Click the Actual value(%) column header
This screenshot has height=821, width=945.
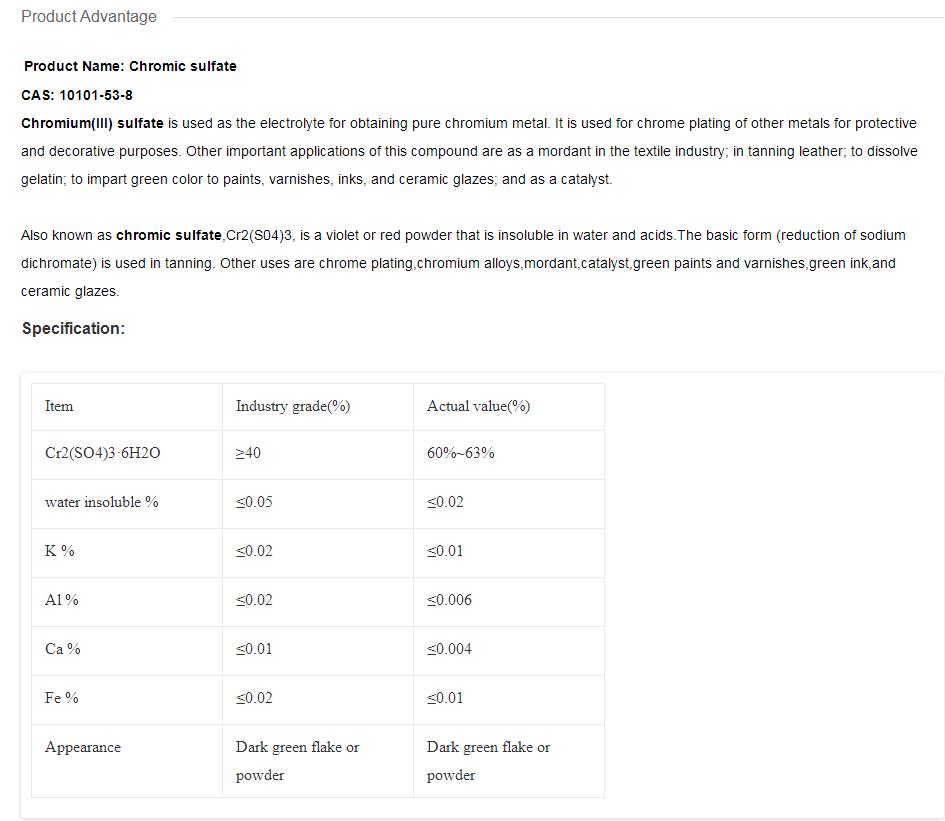pyautogui.click(x=509, y=407)
